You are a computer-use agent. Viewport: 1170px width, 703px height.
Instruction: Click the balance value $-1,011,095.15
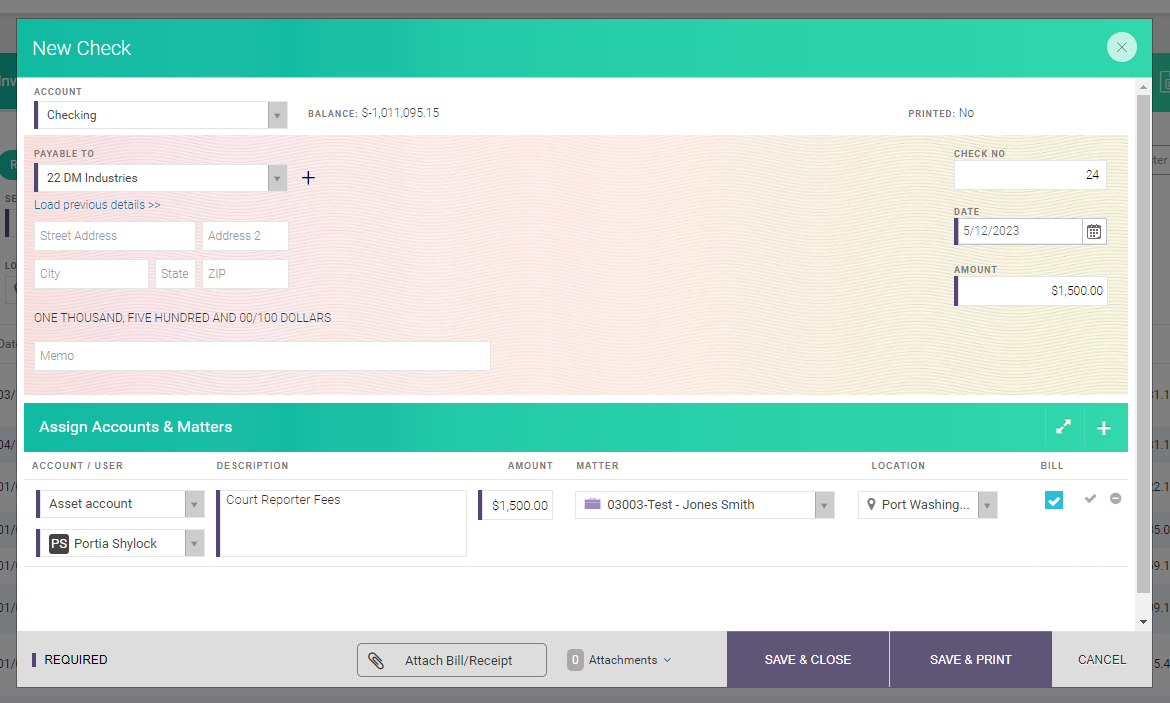click(x=400, y=113)
